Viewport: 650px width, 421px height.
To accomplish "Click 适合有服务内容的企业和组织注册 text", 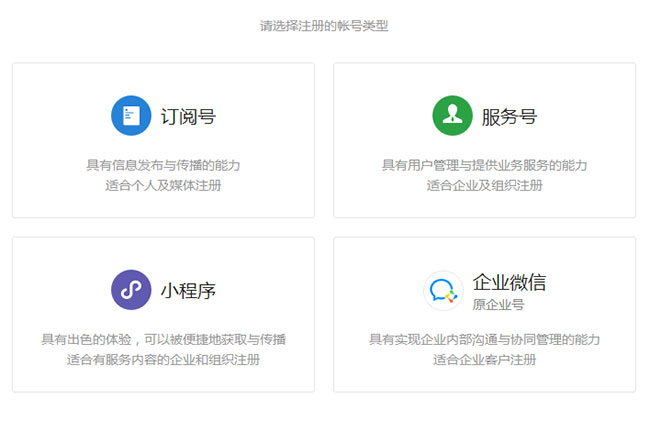I will tap(163, 360).
